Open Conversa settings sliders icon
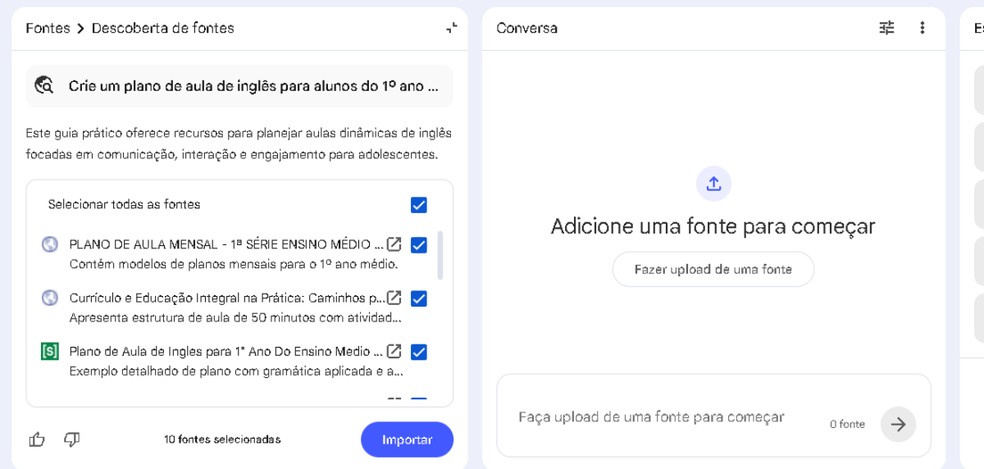Viewport: 984px width, 469px height. point(887,28)
